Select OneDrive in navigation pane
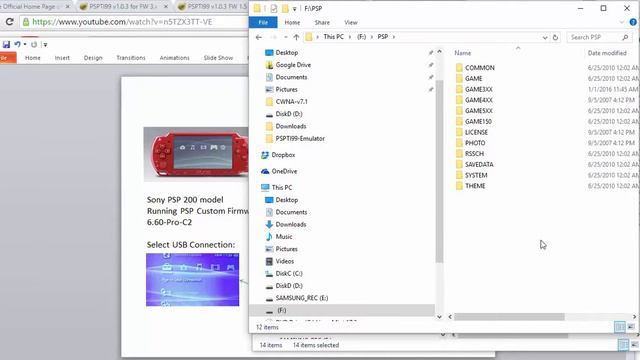The height and width of the screenshot is (360, 640). point(284,171)
